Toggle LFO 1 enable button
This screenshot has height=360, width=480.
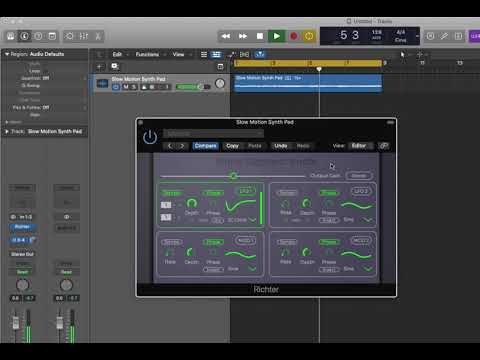(246, 191)
